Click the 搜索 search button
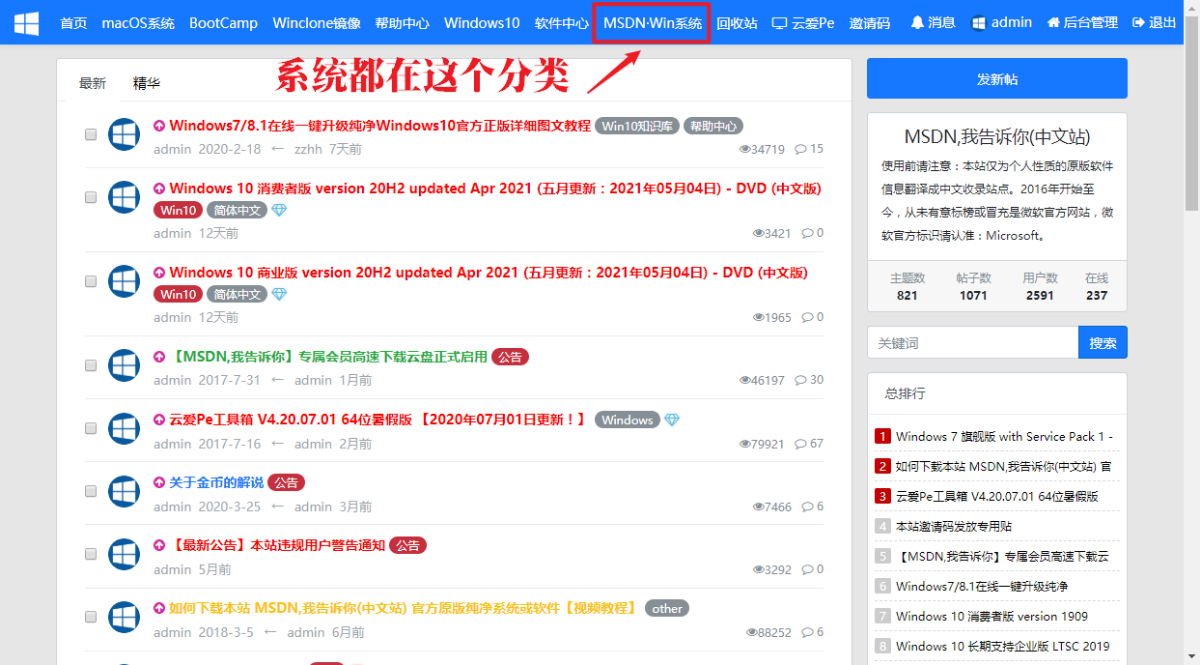This screenshot has height=665, width=1200. [1102, 343]
